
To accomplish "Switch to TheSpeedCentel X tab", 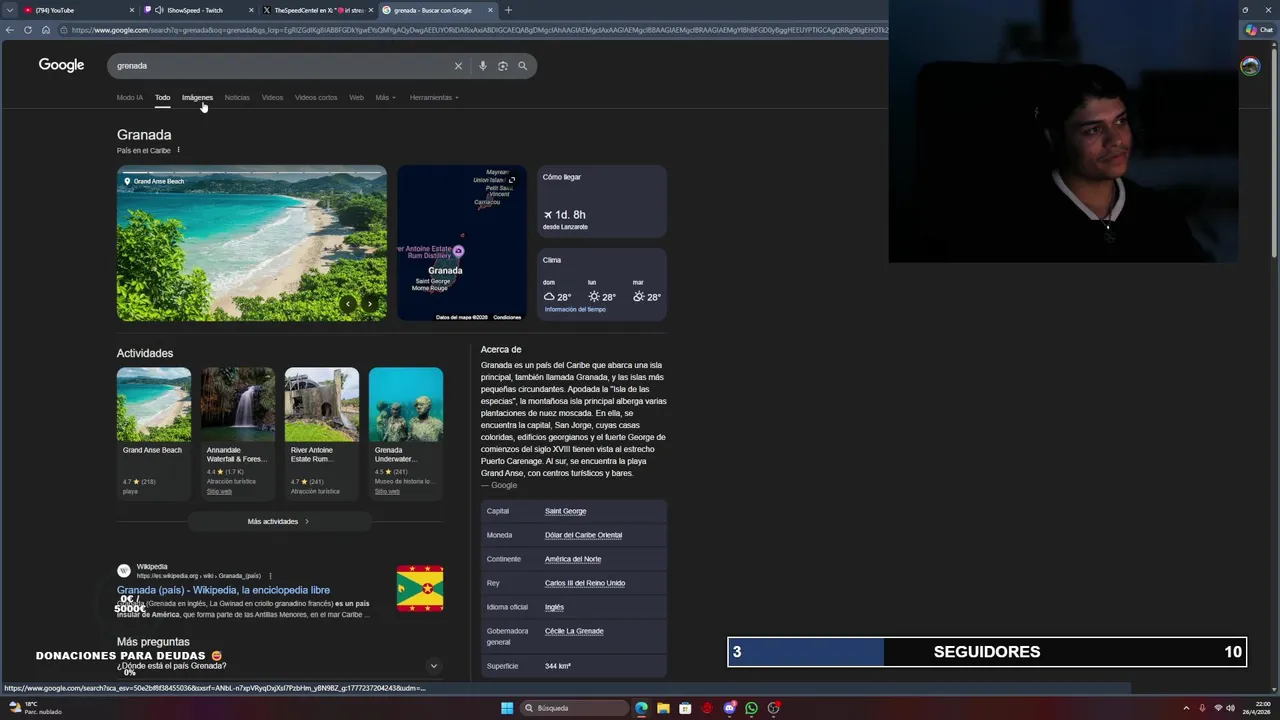I will click(x=318, y=10).
